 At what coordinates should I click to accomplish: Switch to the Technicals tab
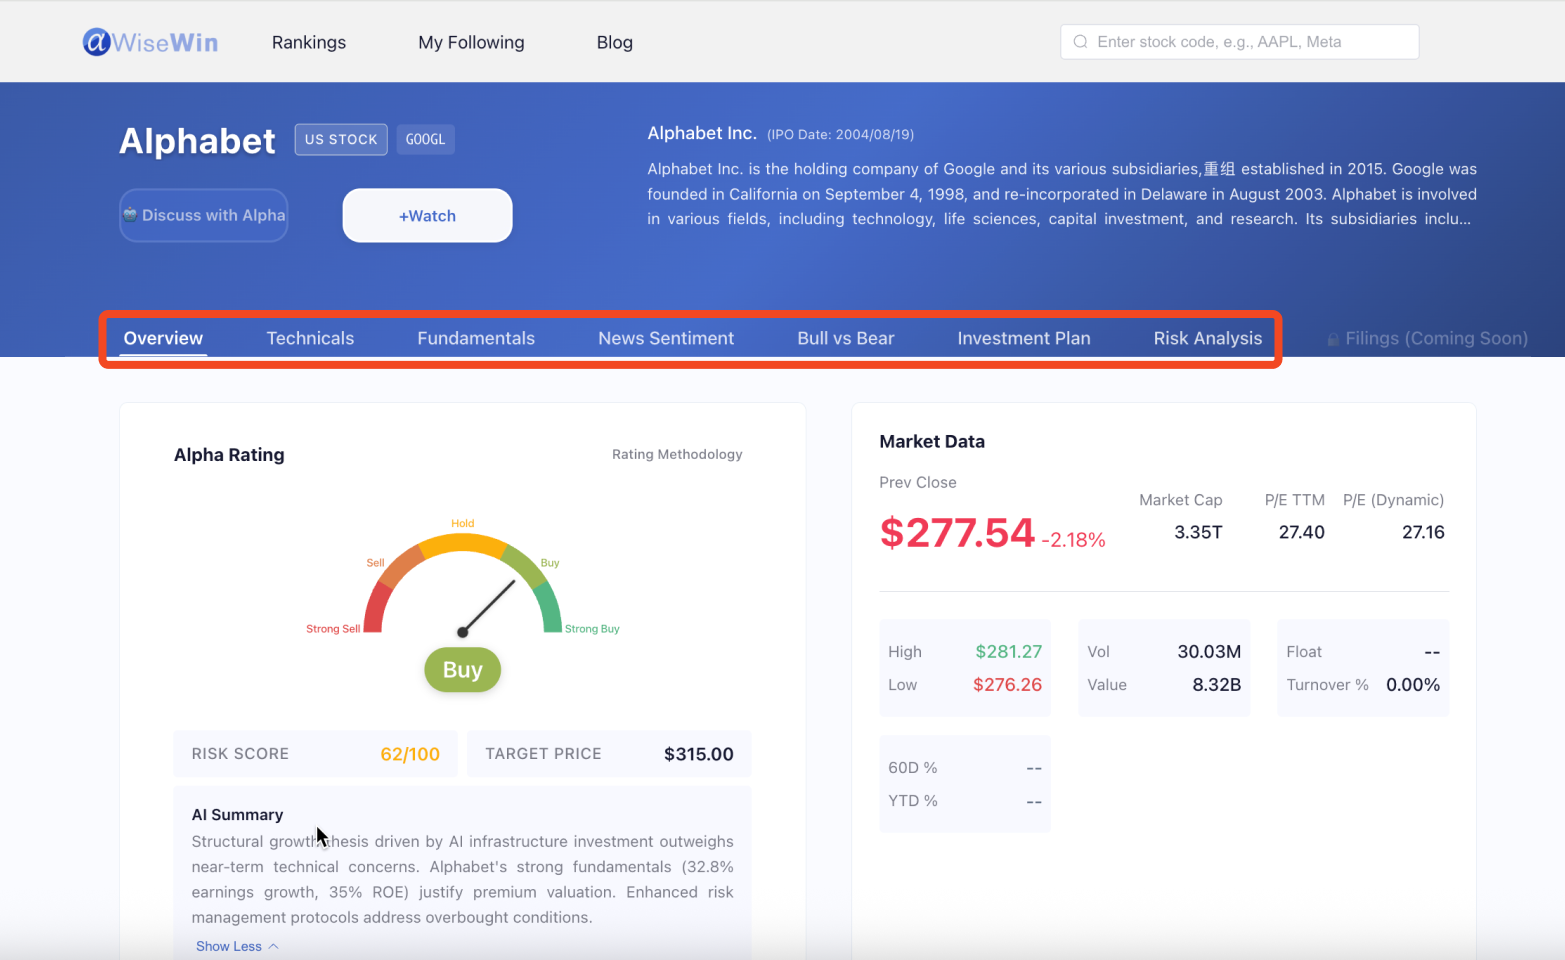[310, 338]
